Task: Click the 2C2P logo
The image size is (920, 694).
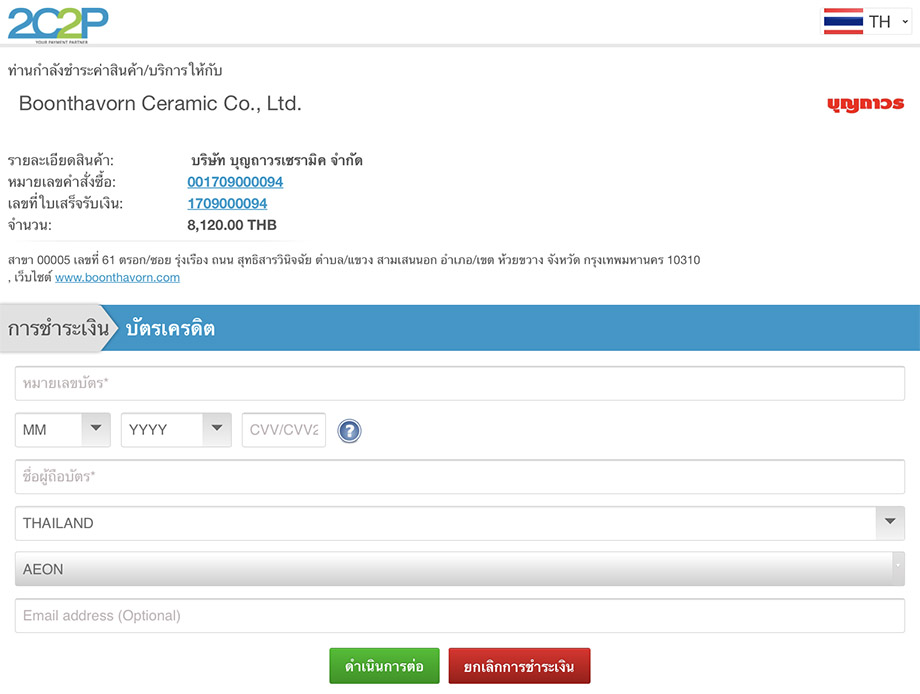Action: 58,23
